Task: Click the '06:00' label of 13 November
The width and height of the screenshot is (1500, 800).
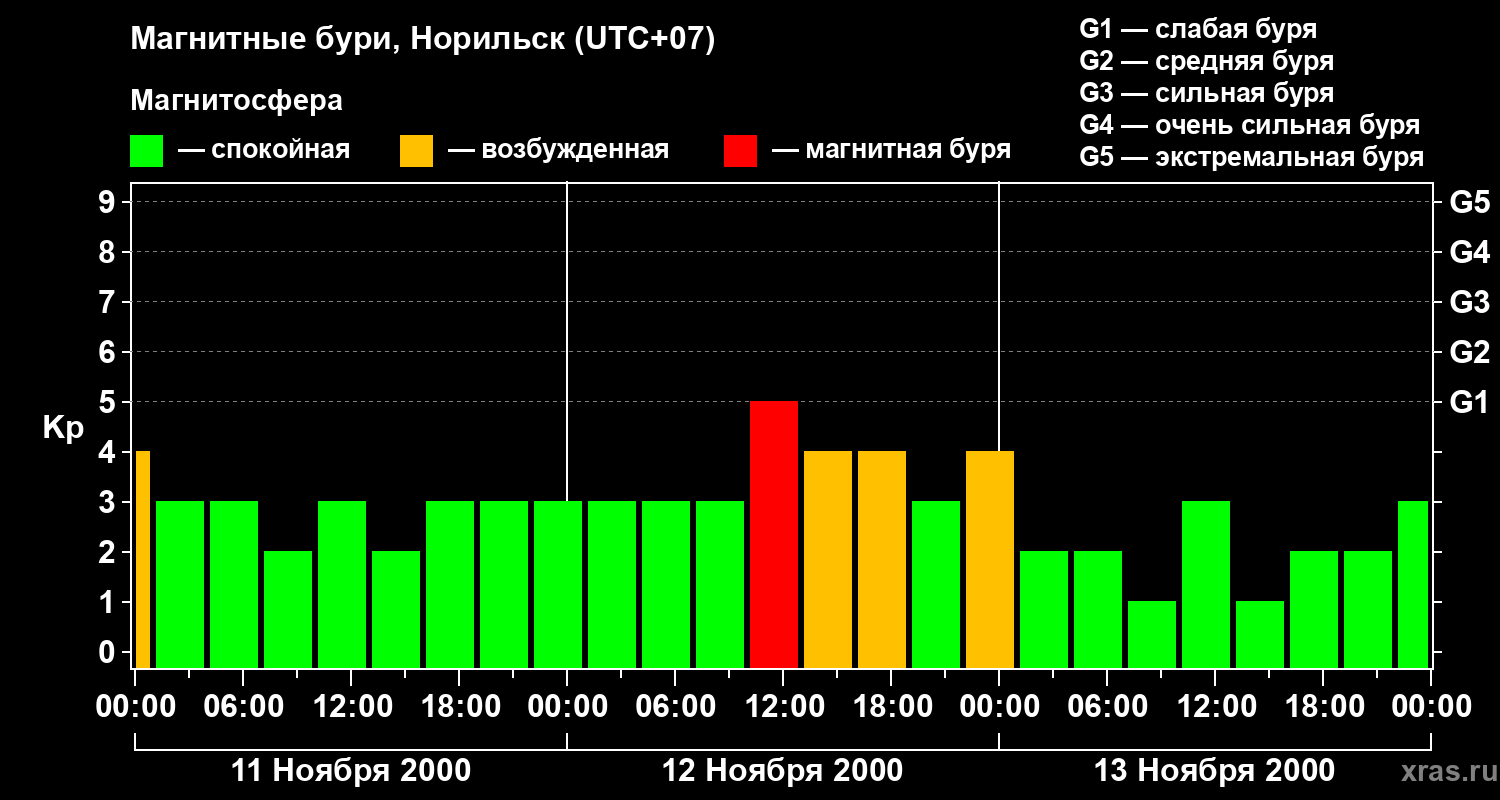Action: pos(1107,707)
